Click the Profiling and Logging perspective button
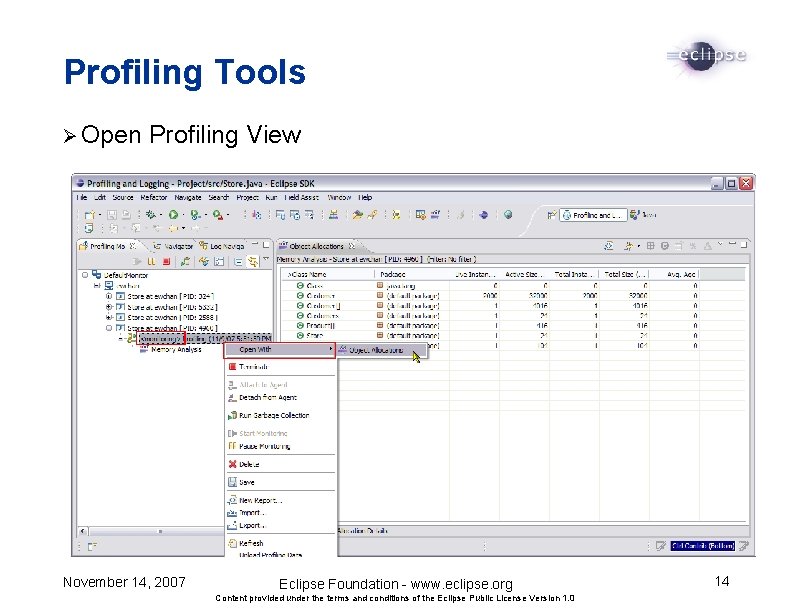Viewport: 792px width, 612px height. [593, 215]
